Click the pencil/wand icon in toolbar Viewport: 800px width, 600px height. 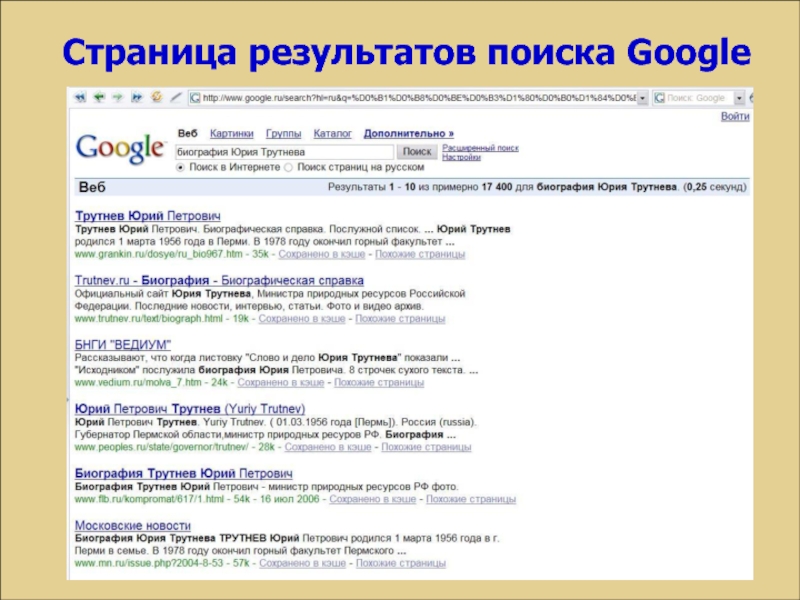click(176, 97)
